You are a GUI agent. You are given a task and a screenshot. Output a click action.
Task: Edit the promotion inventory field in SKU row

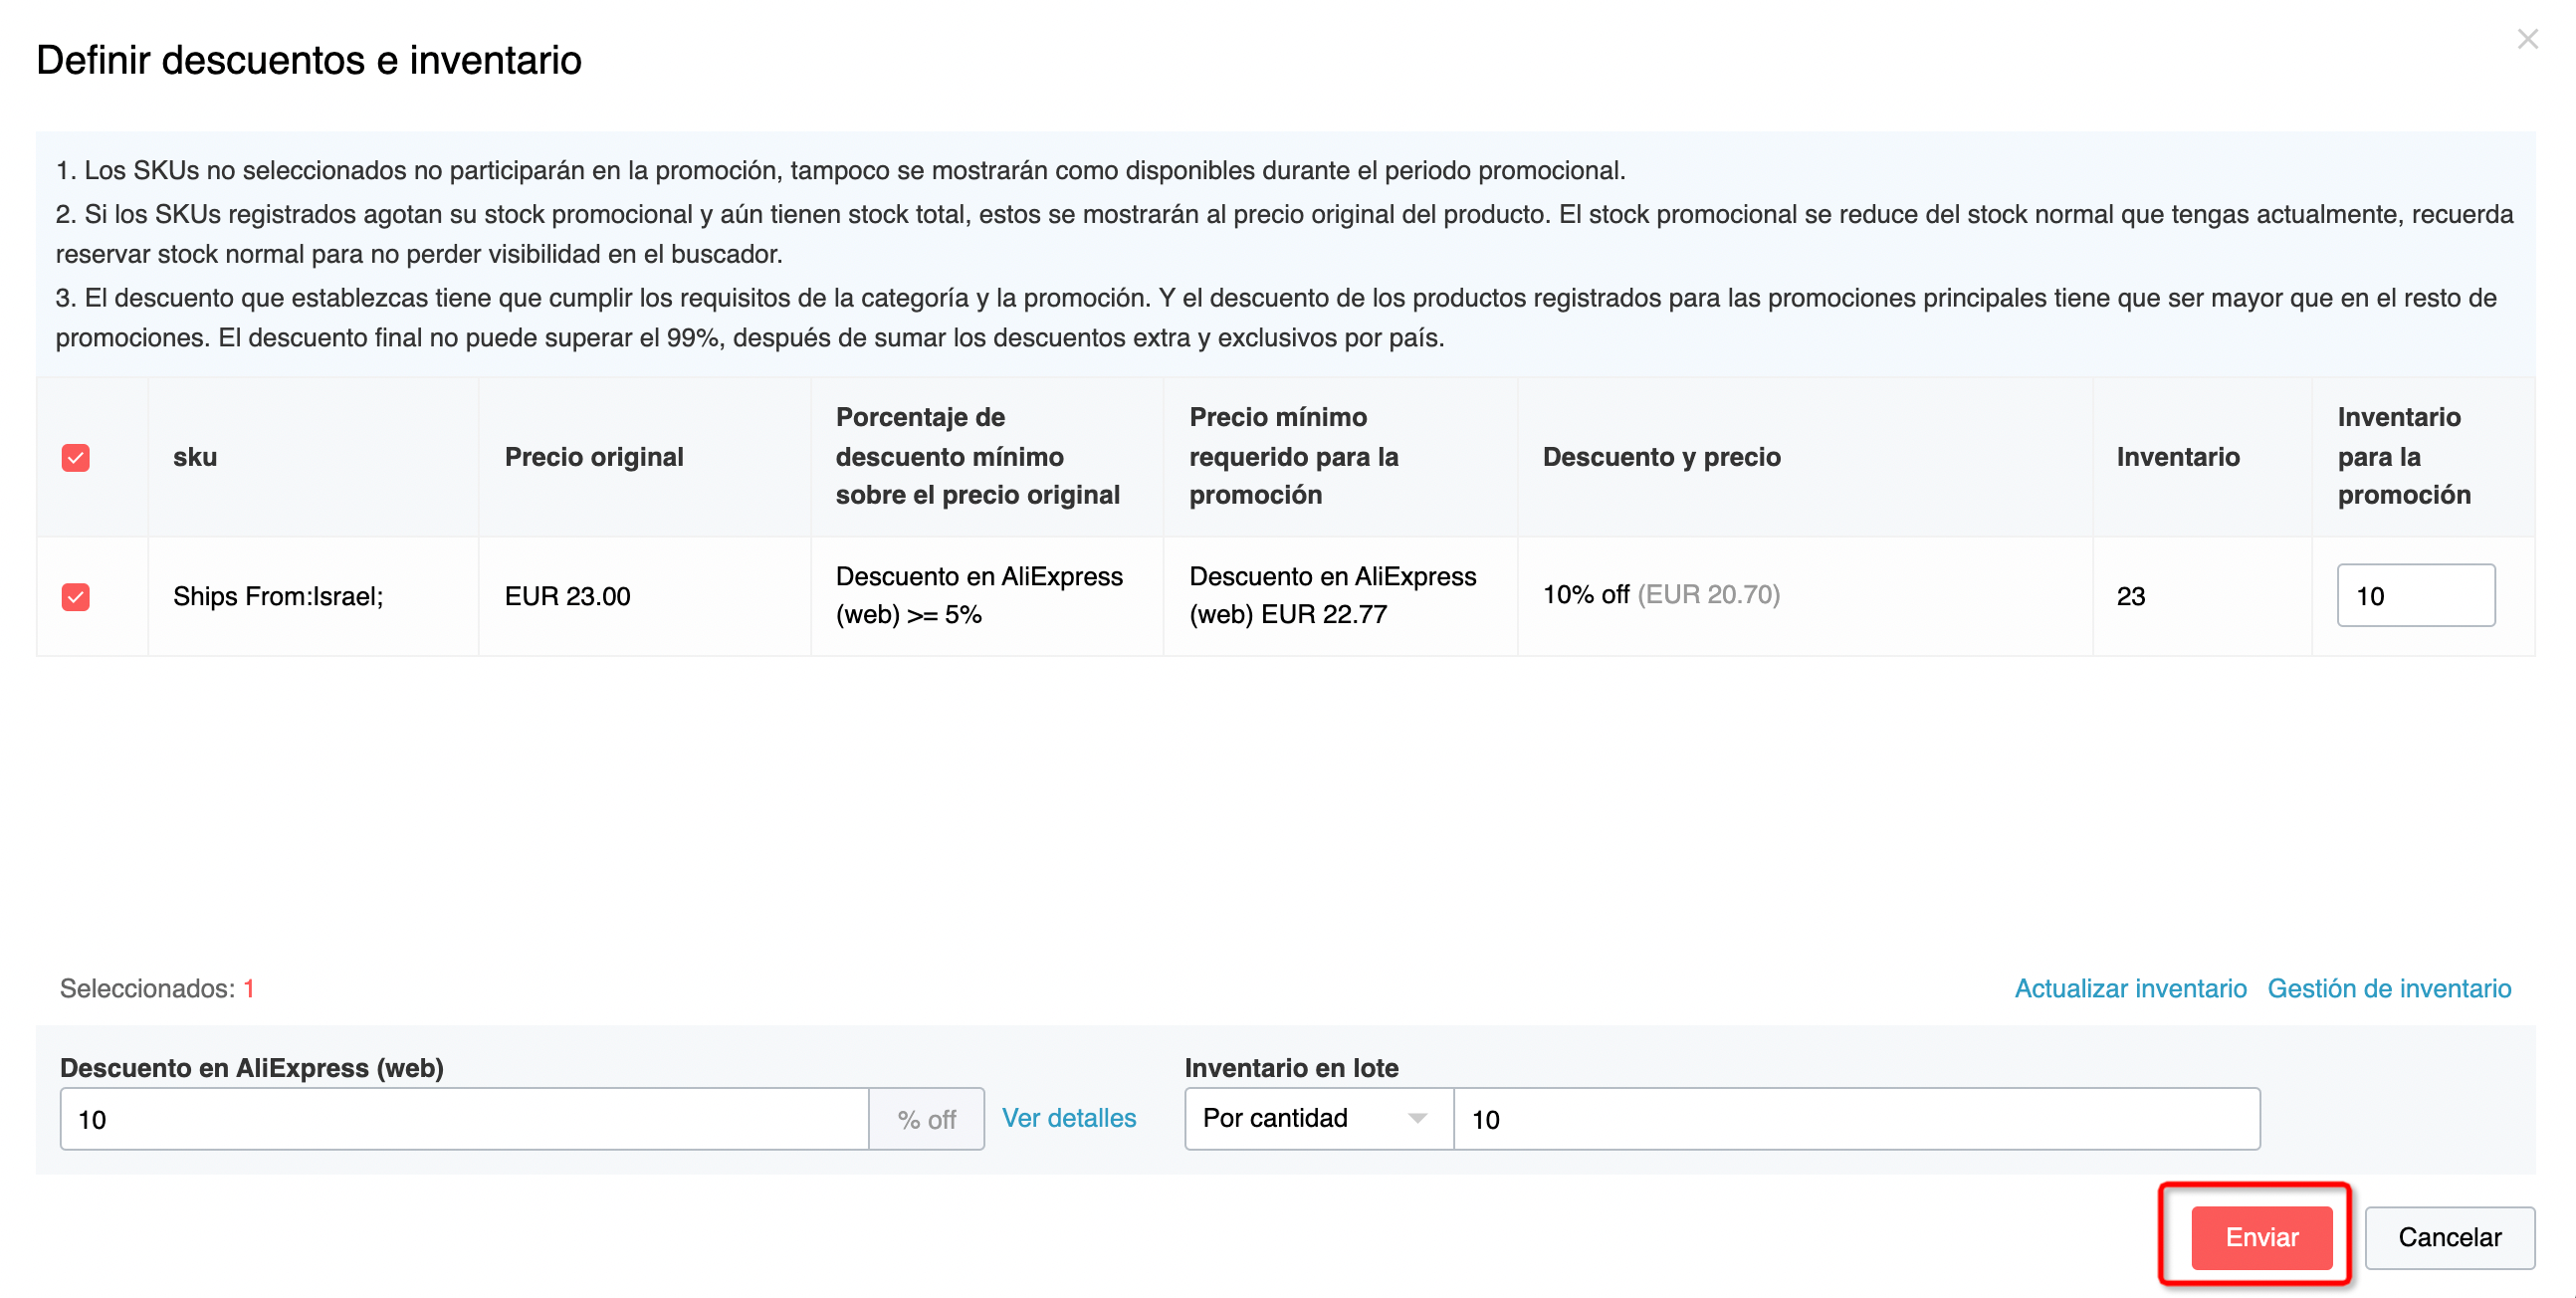2414,596
